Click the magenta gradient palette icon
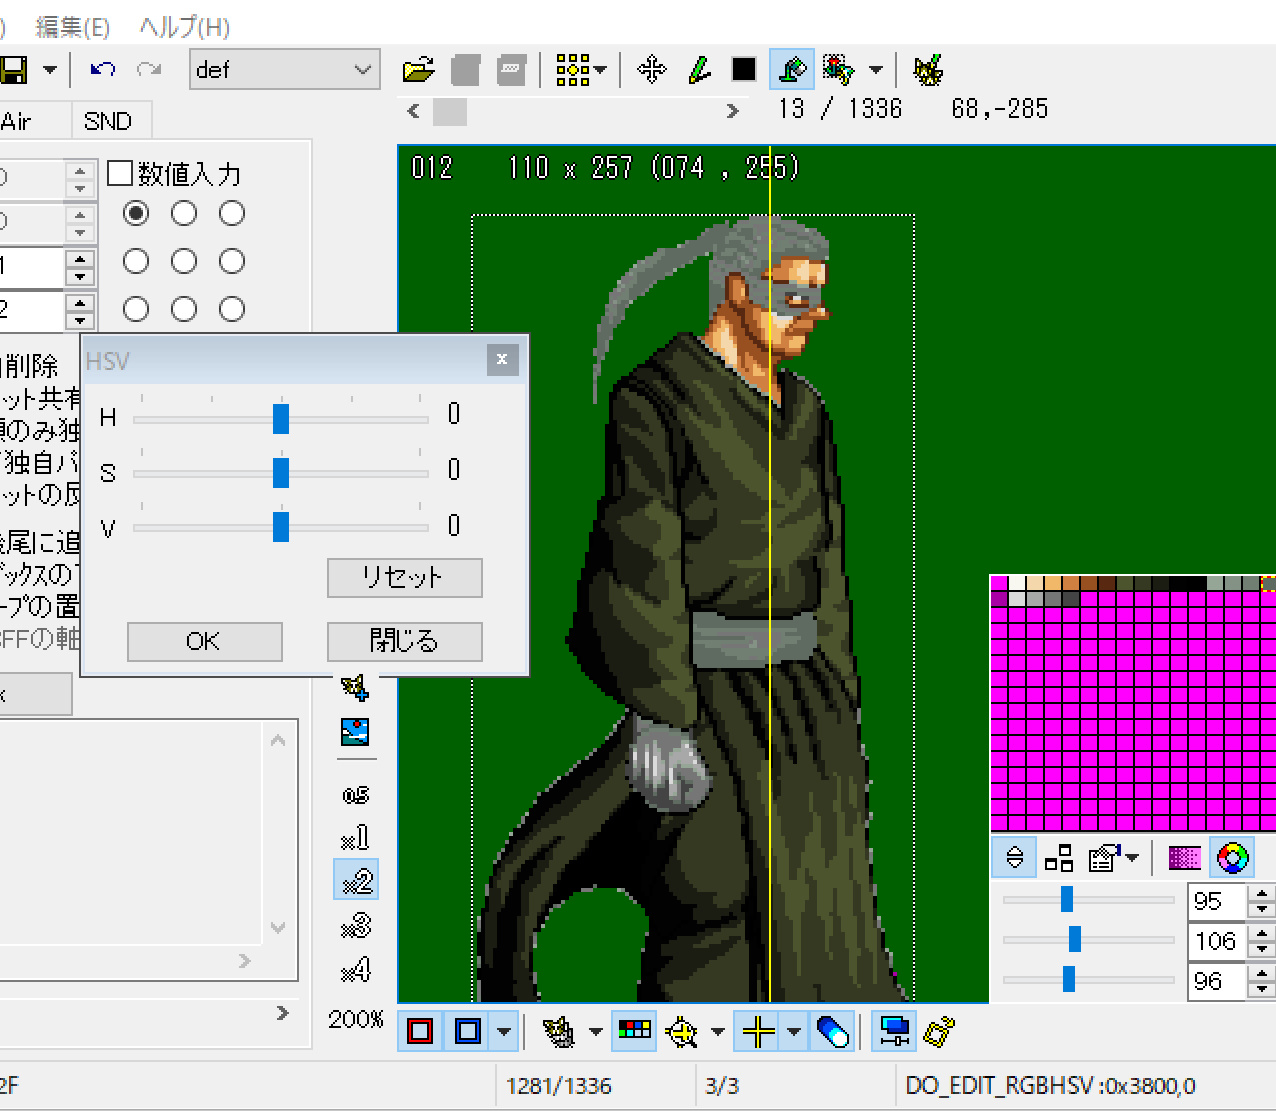 pyautogui.click(x=1184, y=858)
